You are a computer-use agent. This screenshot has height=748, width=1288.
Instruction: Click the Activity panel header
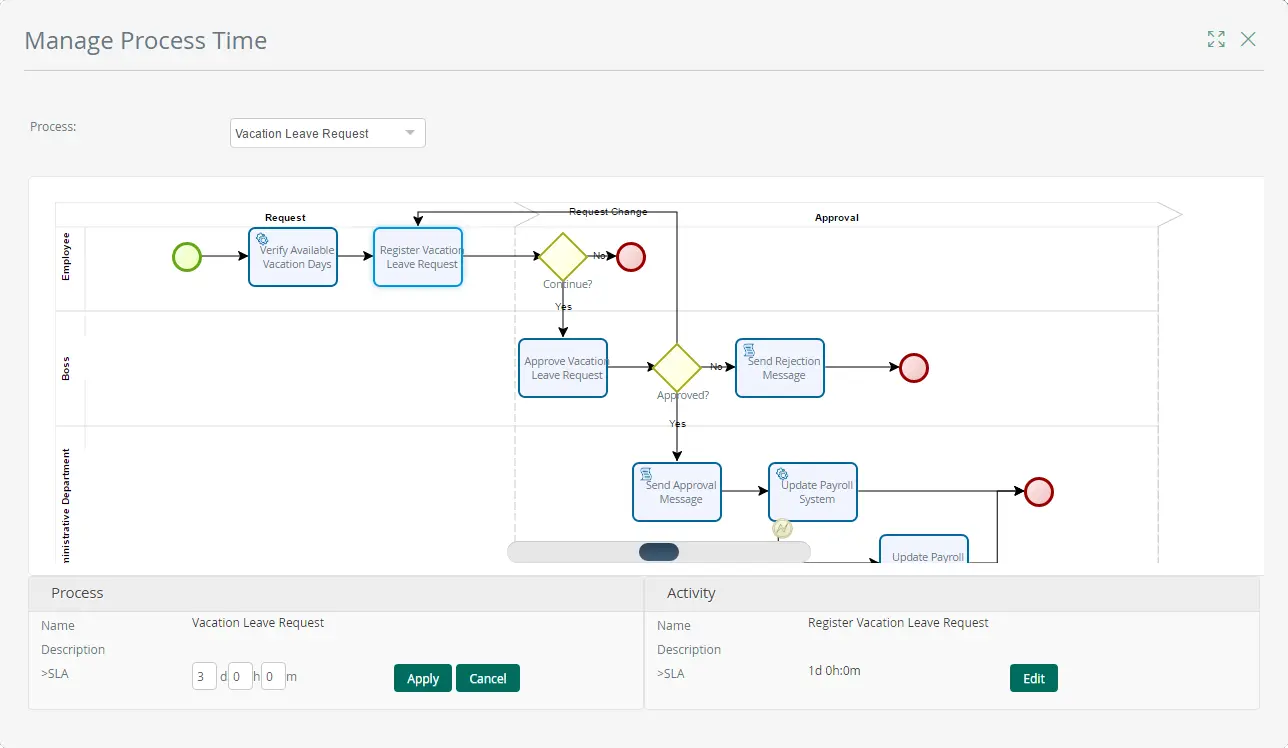point(951,593)
